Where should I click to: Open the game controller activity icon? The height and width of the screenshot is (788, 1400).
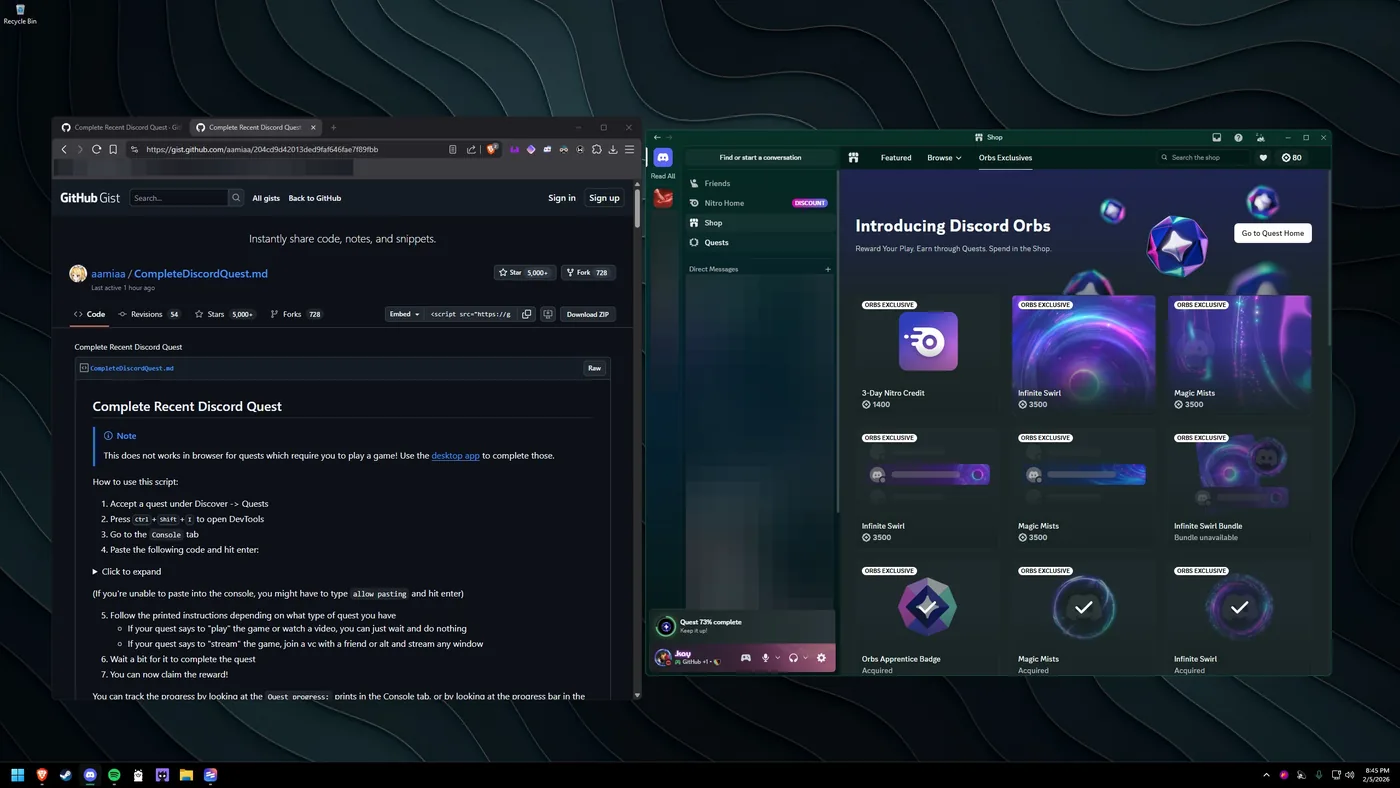coord(745,658)
